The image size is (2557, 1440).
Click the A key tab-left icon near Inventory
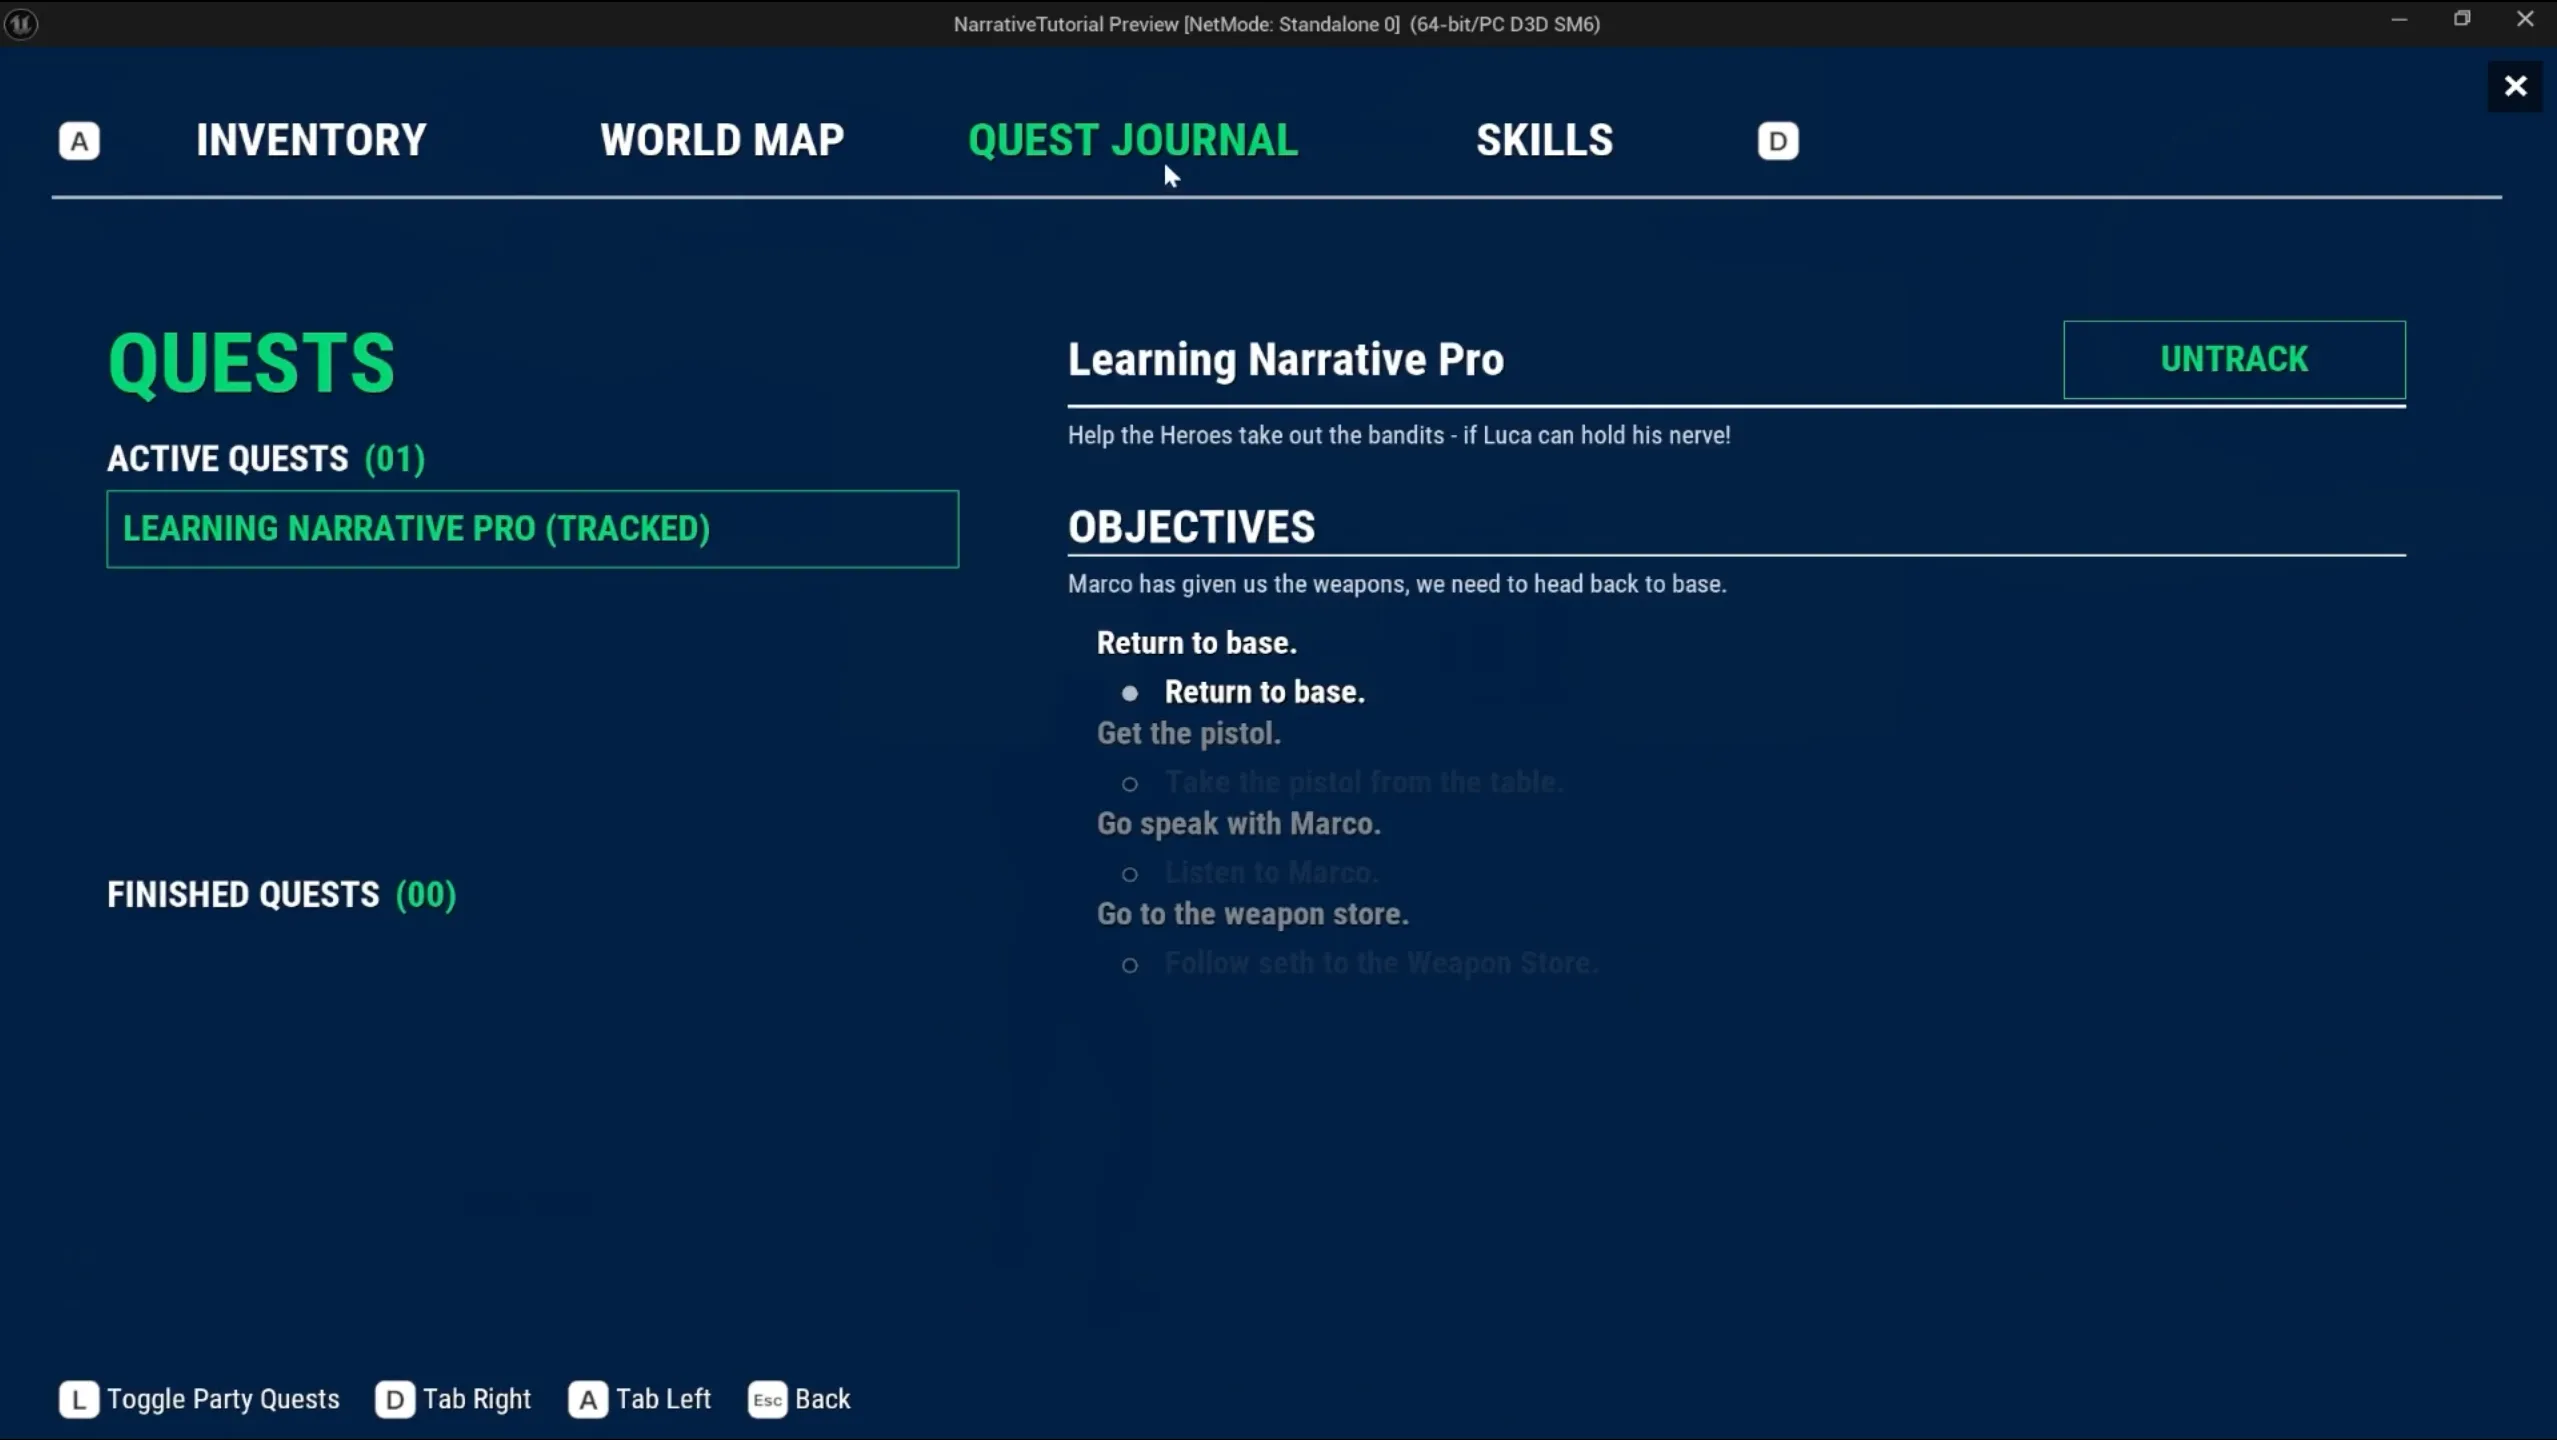79,141
